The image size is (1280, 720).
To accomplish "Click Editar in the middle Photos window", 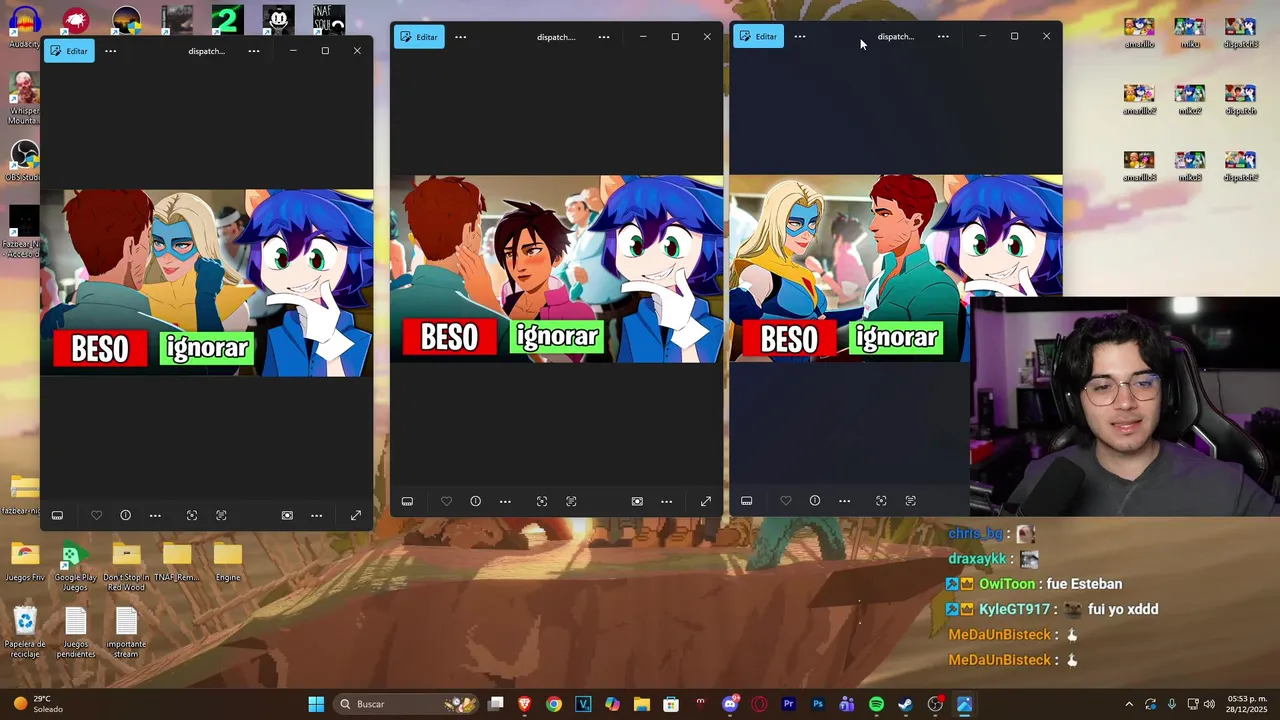I will pyautogui.click(x=419, y=37).
